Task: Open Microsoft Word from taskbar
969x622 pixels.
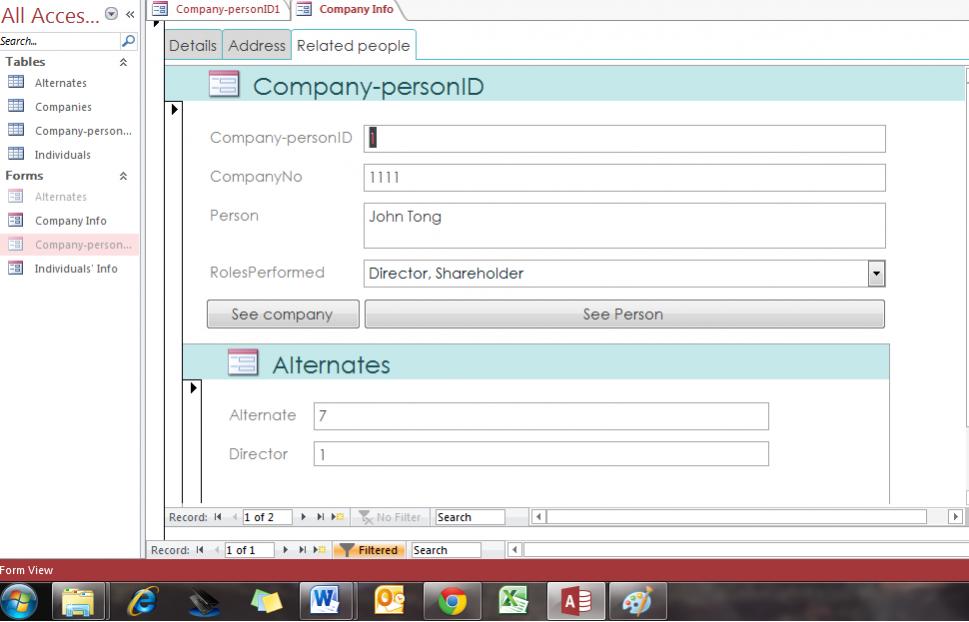Action: coord(325,602)
